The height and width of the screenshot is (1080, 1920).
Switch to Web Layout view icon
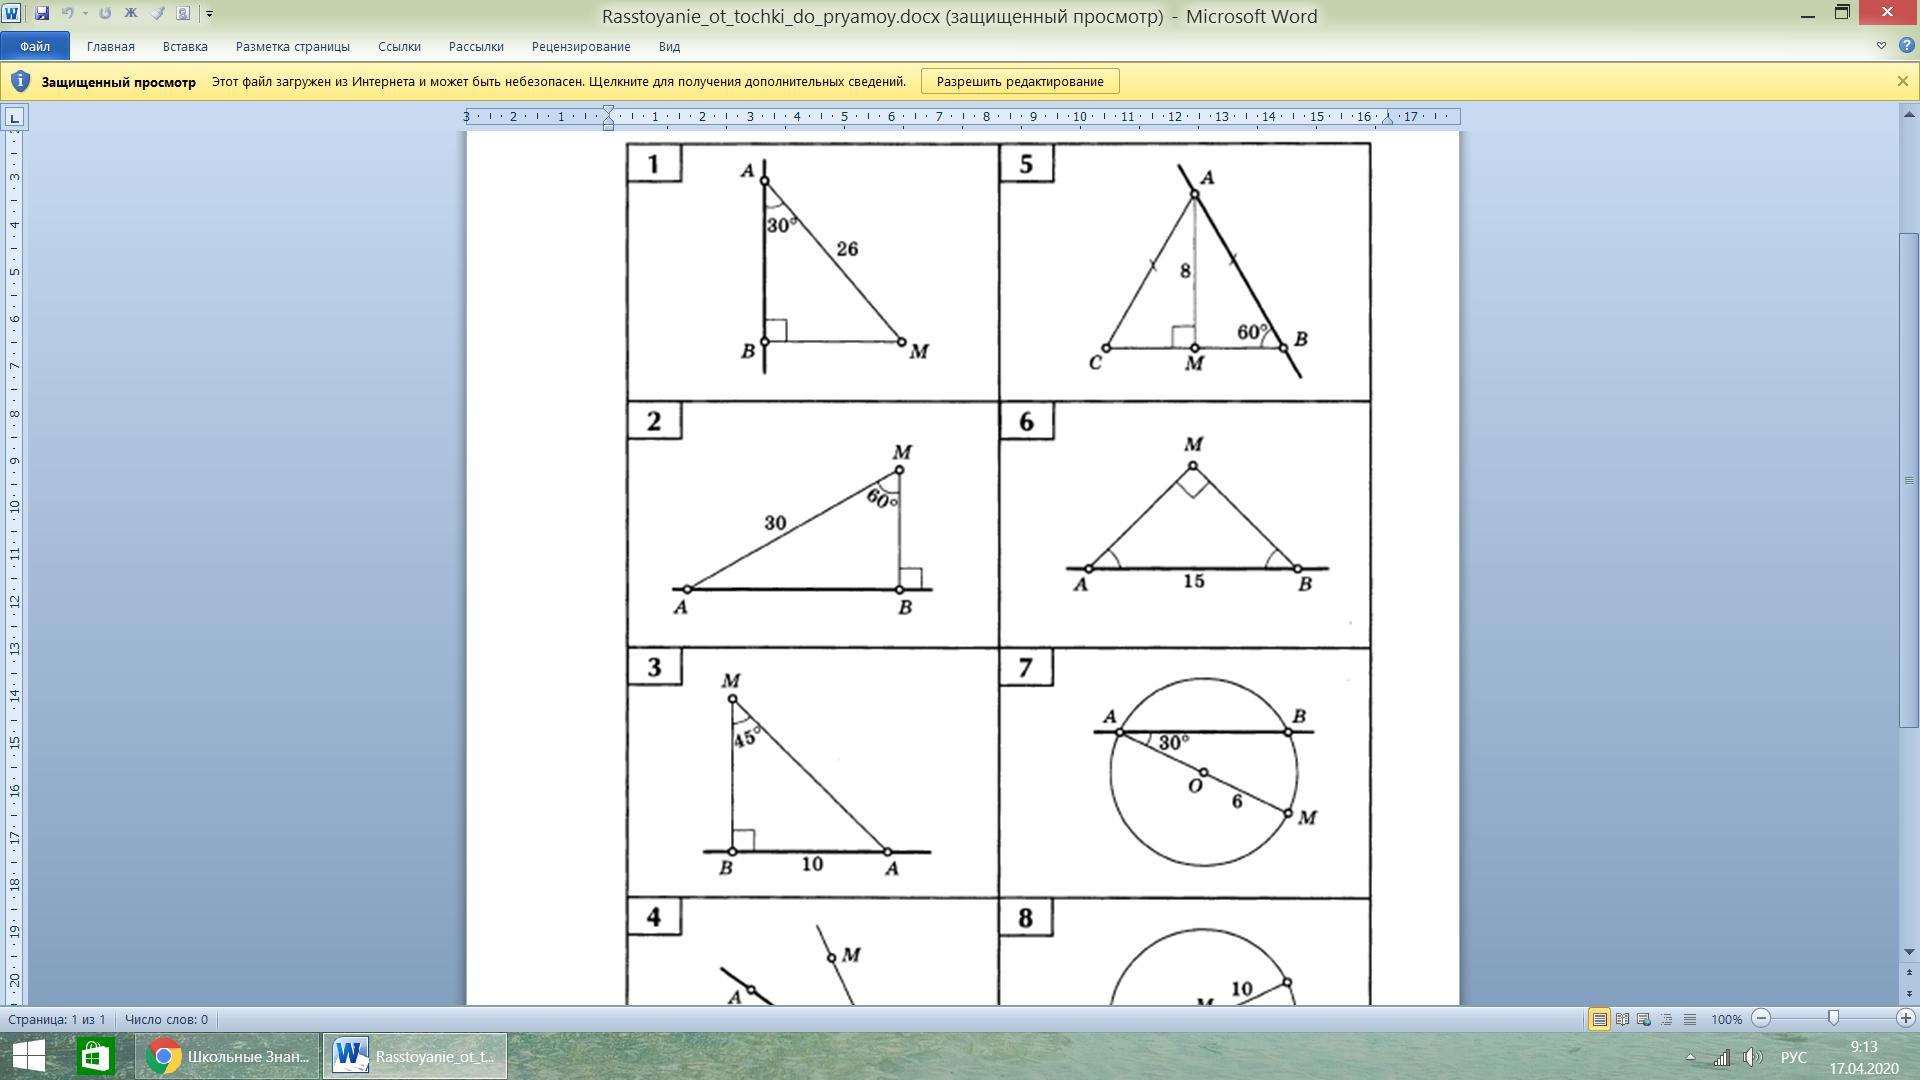point(1644,1019)
